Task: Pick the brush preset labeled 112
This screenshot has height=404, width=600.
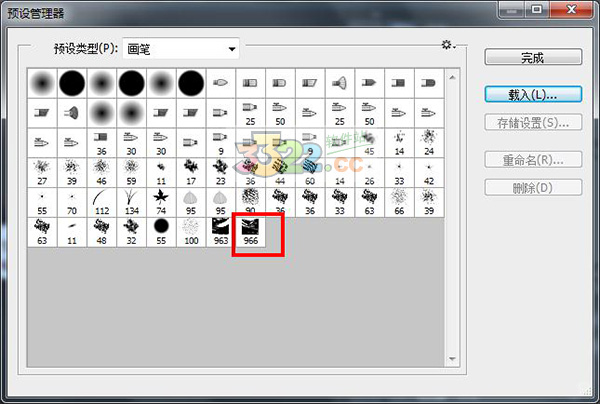Action: [x=102, y=202]
